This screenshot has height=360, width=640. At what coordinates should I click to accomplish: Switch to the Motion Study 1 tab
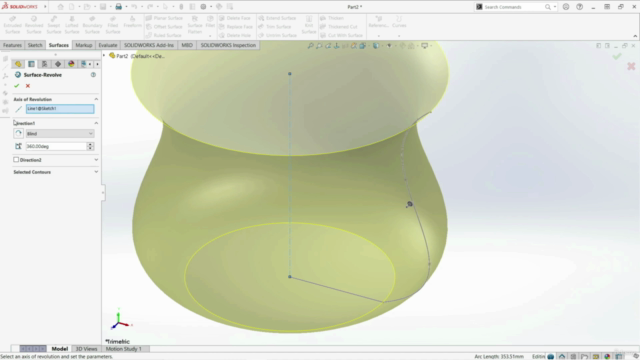pyautogui.click(x=124, y=349)
